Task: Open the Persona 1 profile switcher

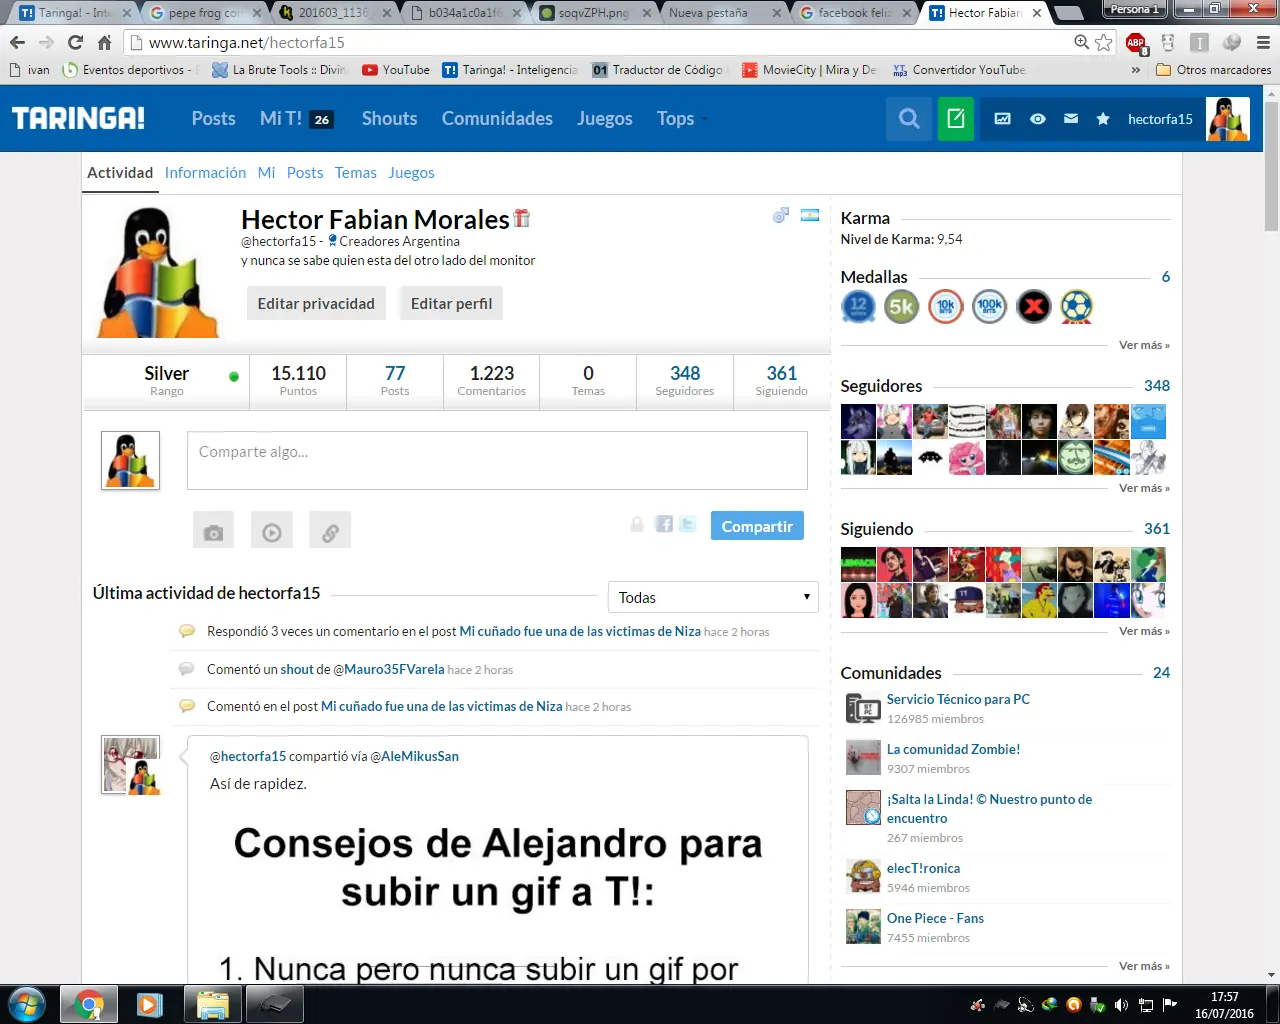Action: click(x=1134, y=10)
